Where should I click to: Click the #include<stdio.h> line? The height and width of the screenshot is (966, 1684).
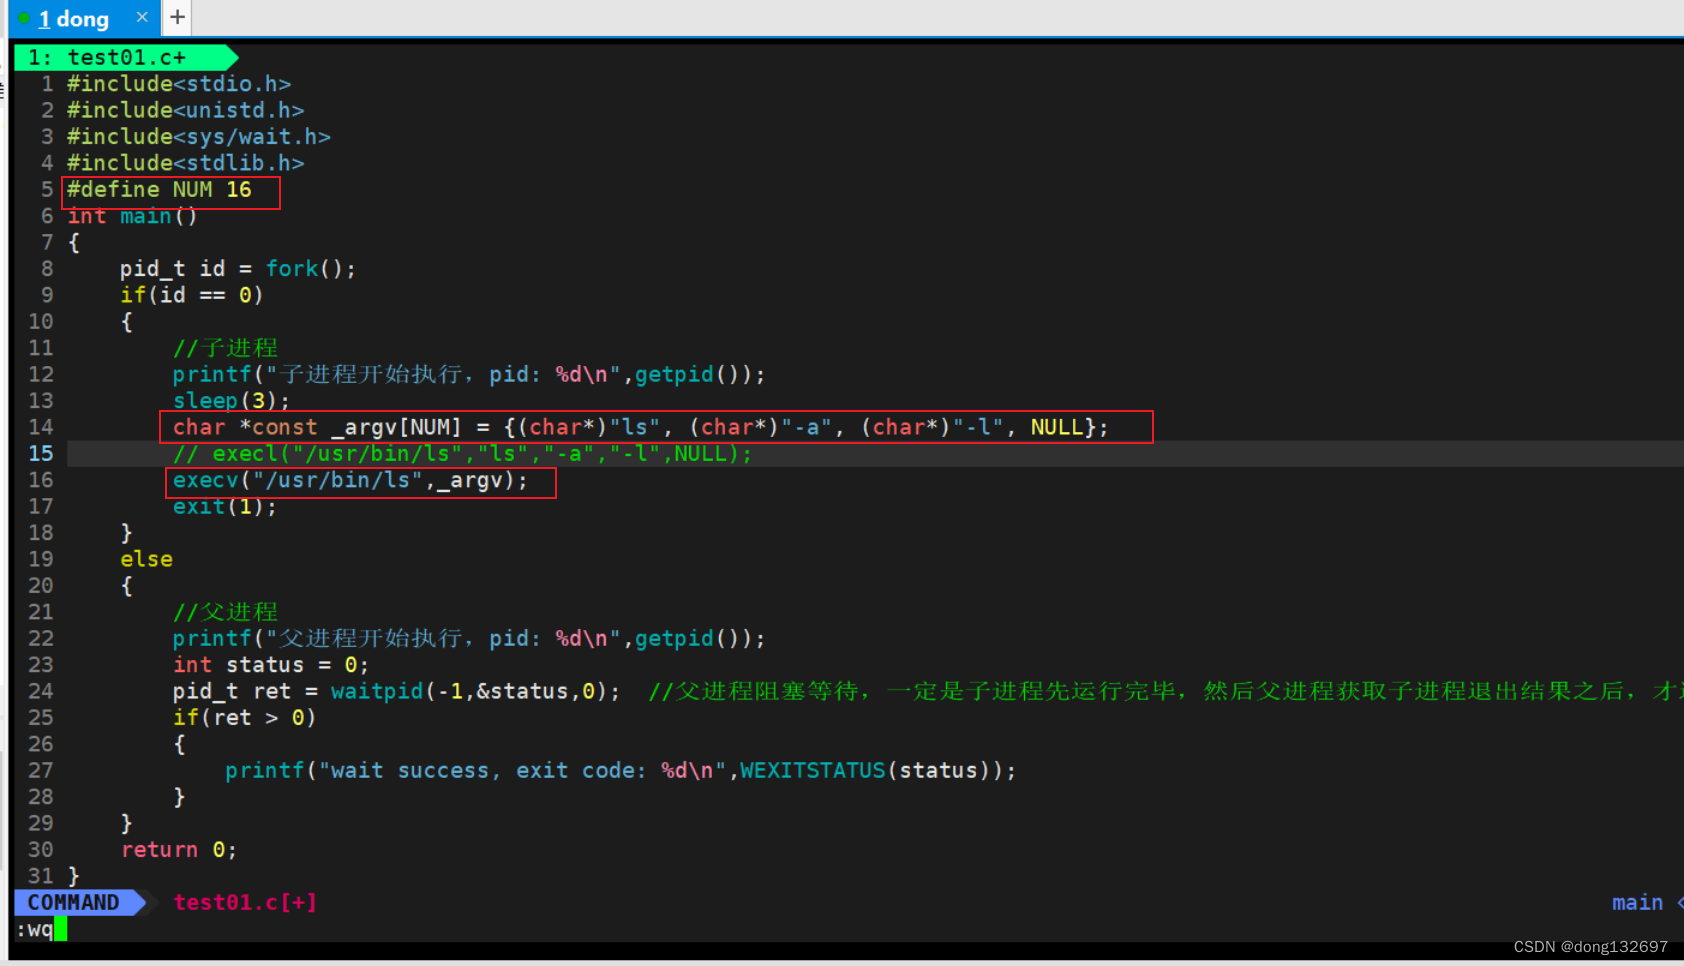click(179, 84)
